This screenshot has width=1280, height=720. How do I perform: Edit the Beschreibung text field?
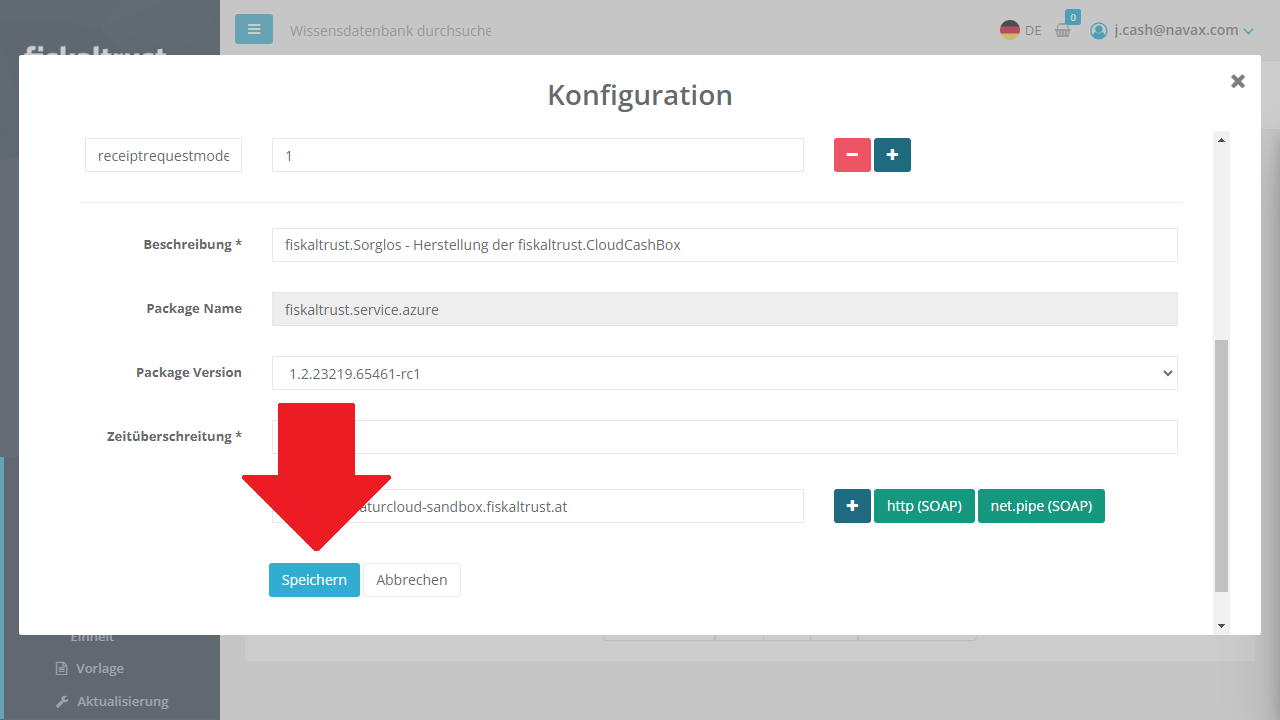pos(725,245)
